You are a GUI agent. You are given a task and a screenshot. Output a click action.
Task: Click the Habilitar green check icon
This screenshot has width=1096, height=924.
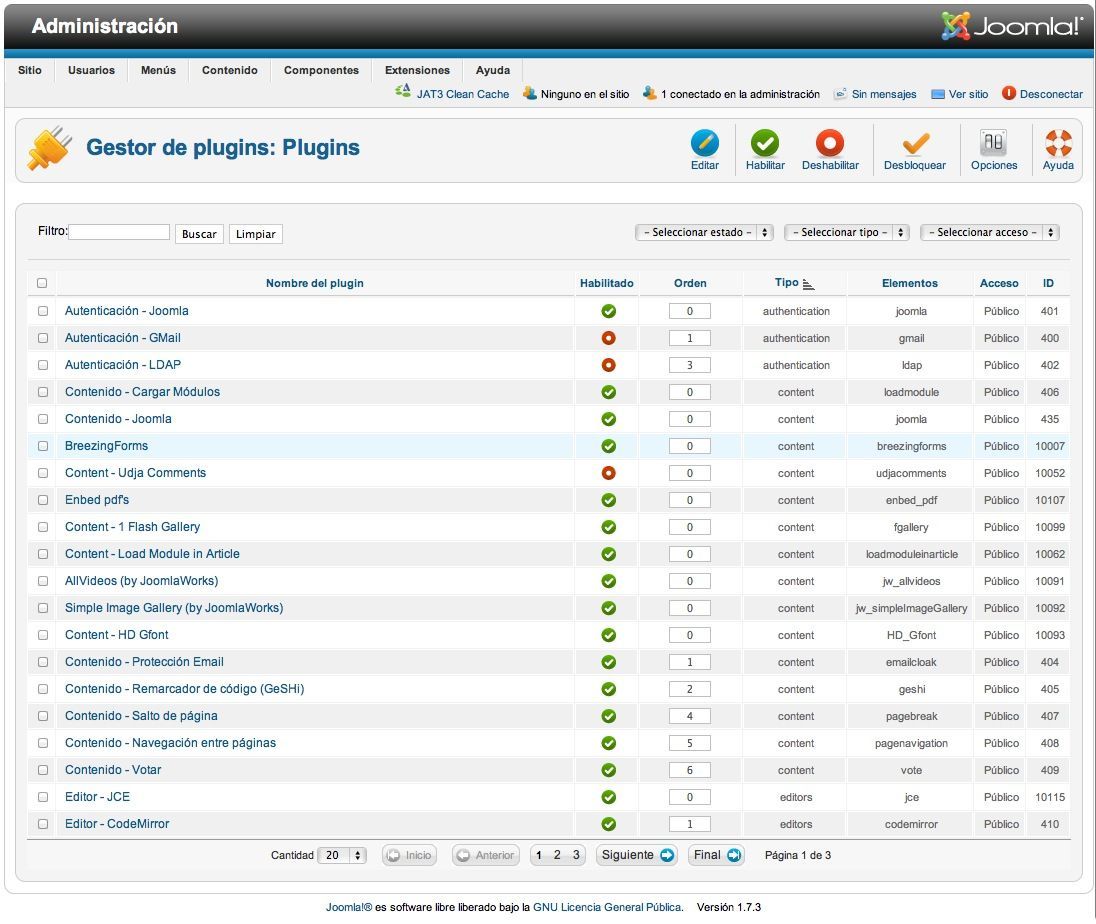click(x=765, y=143)
